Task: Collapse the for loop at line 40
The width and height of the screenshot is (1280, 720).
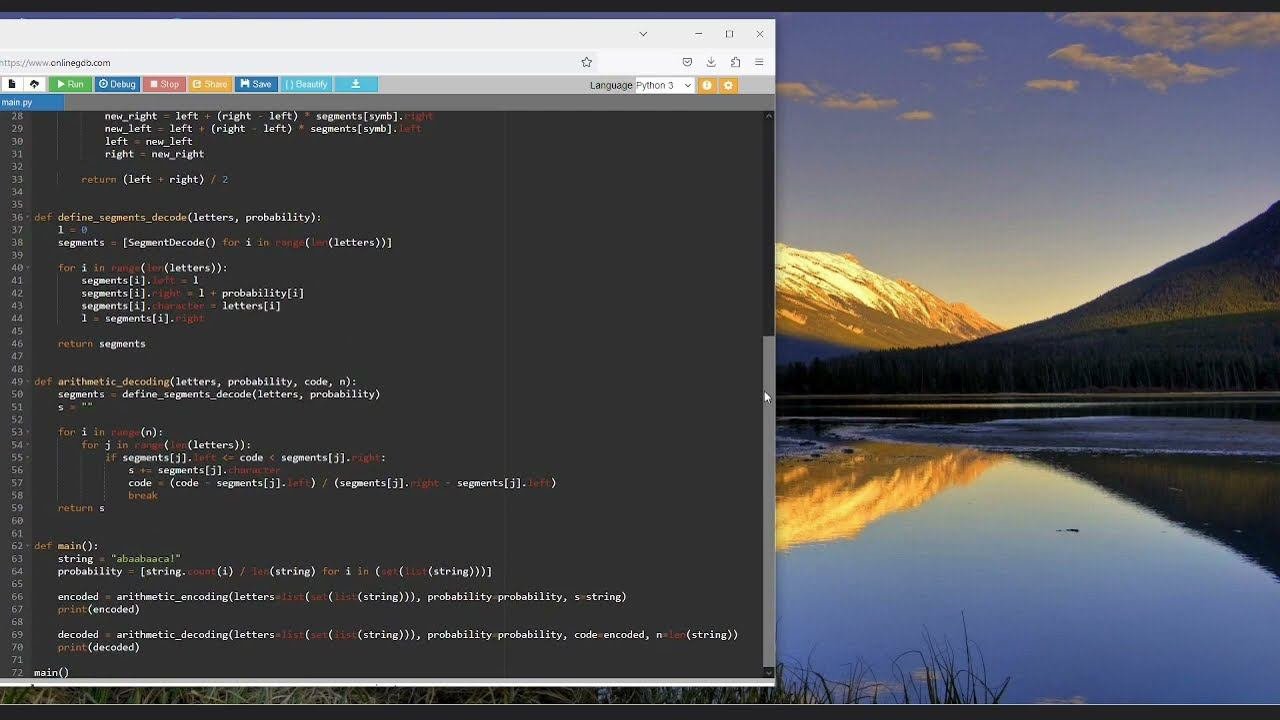Action: point(28,268)
